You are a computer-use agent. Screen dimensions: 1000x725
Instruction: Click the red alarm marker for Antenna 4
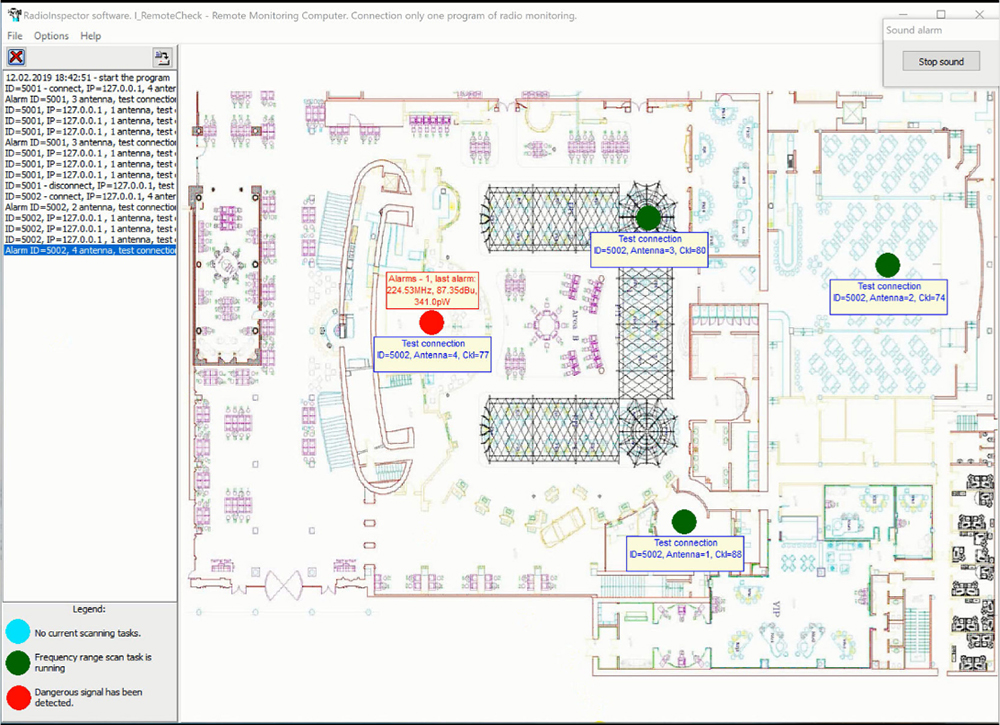point(431,322)
